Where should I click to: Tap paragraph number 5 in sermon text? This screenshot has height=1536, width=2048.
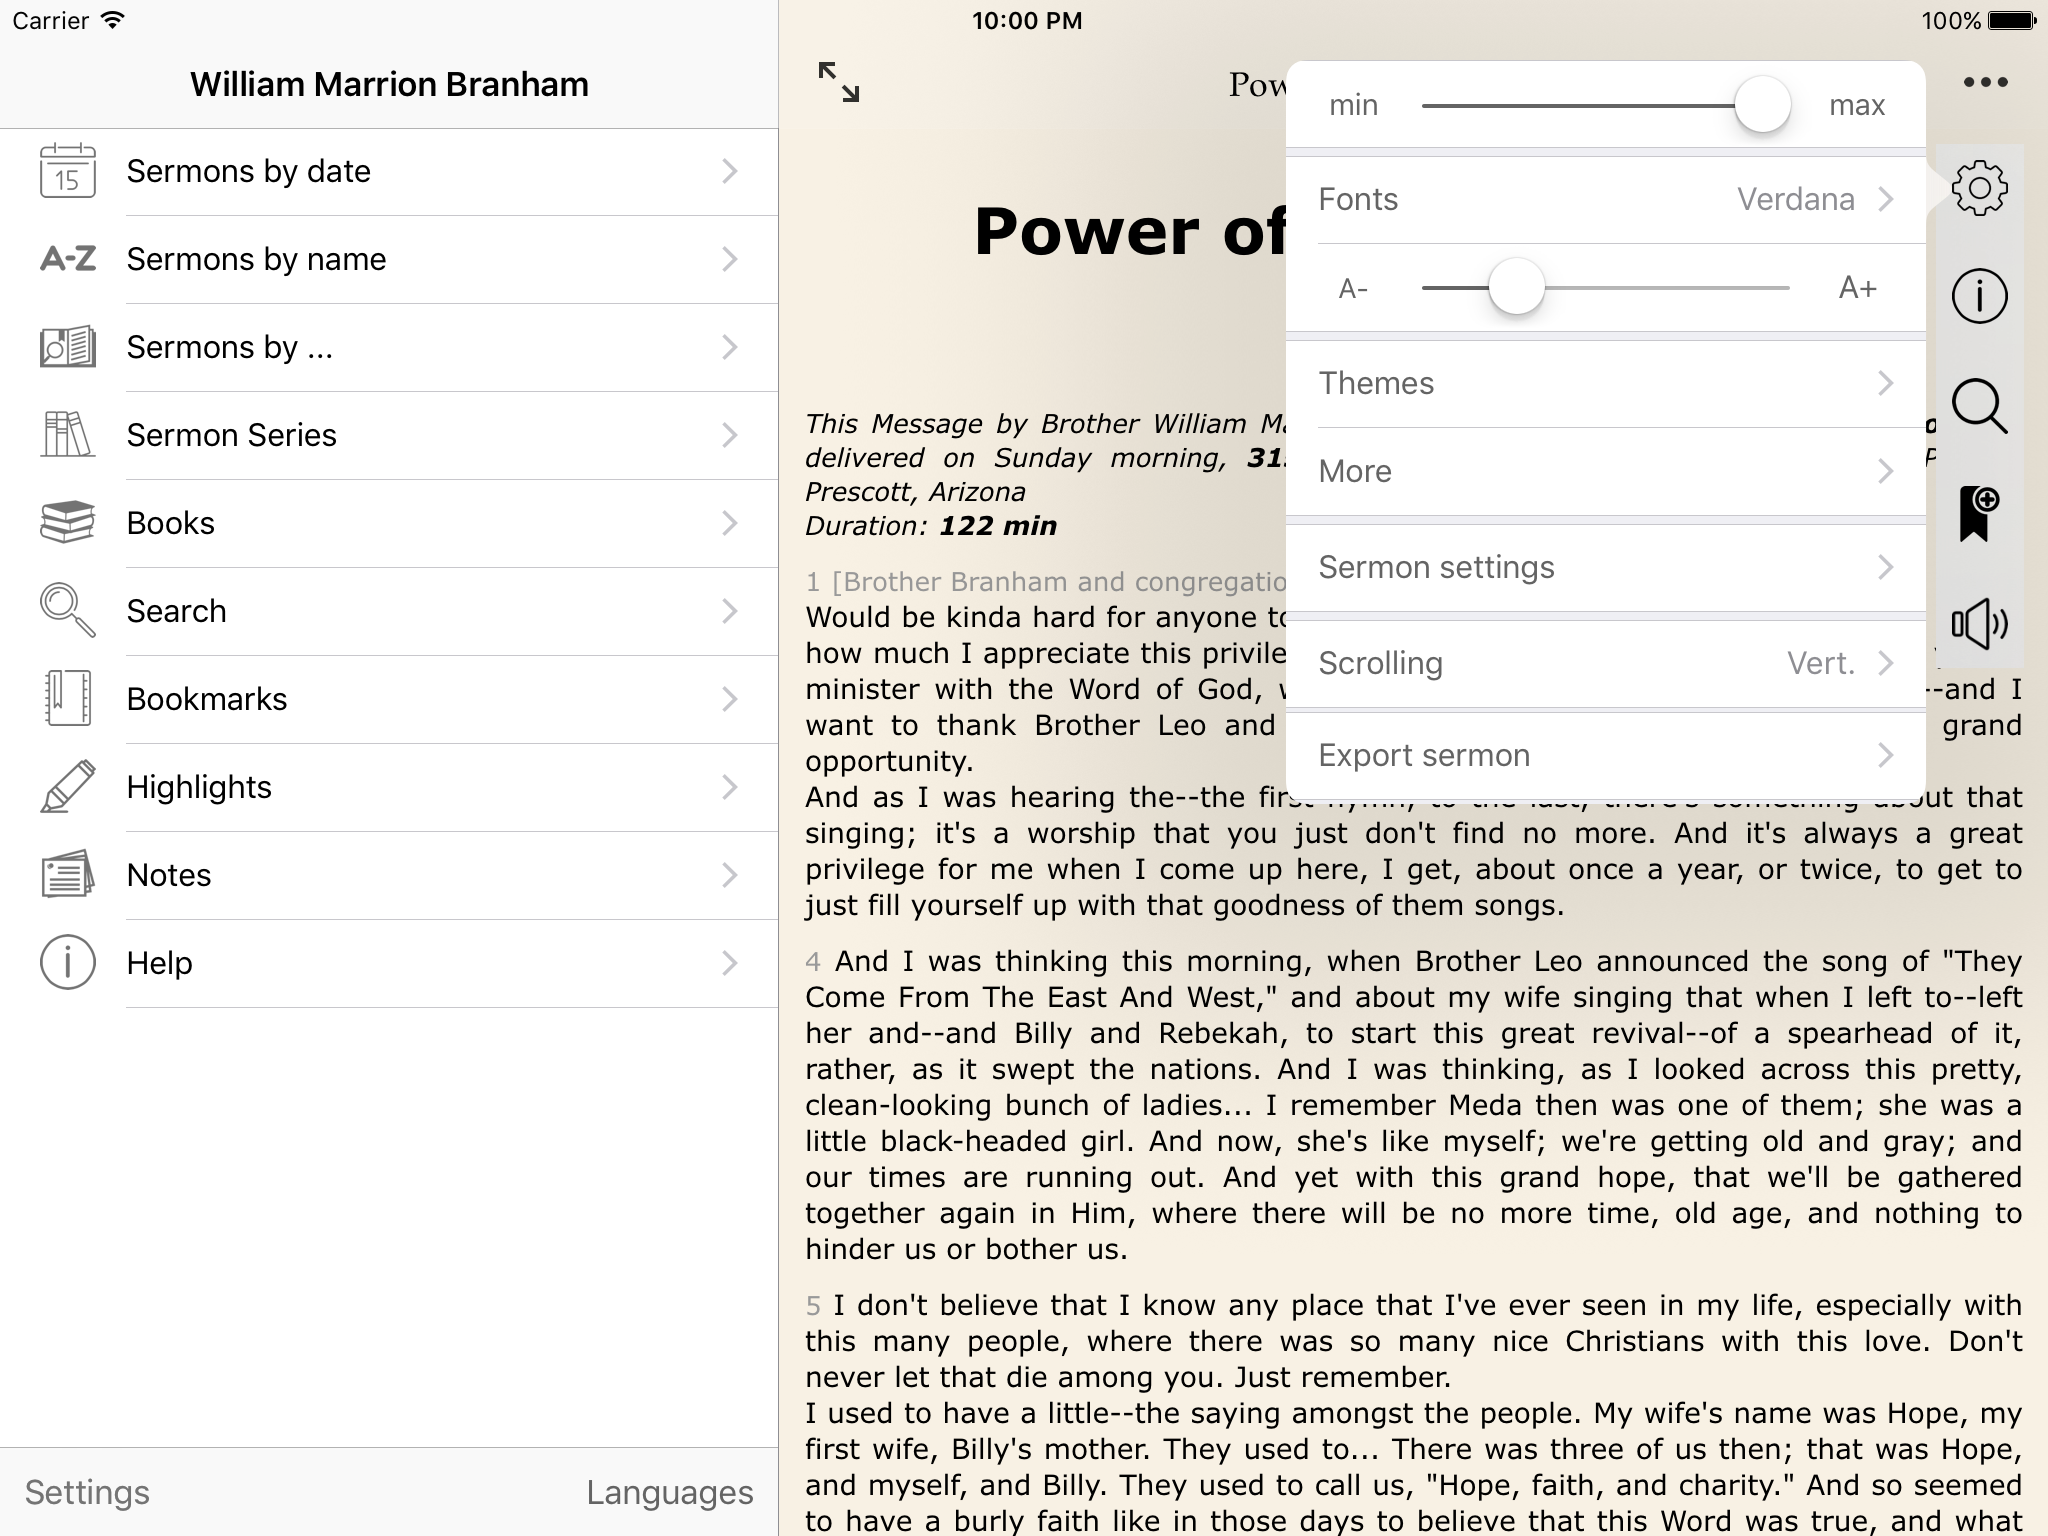(813, 1306)
